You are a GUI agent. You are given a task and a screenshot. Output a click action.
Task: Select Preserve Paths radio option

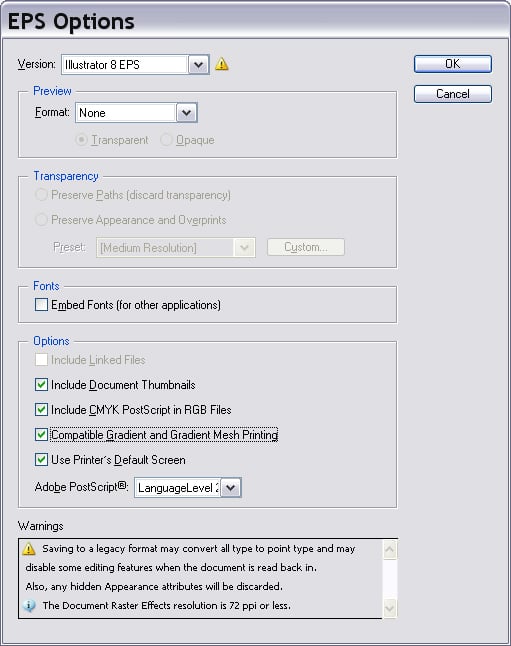pyautogui.click(x=41, y=195)
